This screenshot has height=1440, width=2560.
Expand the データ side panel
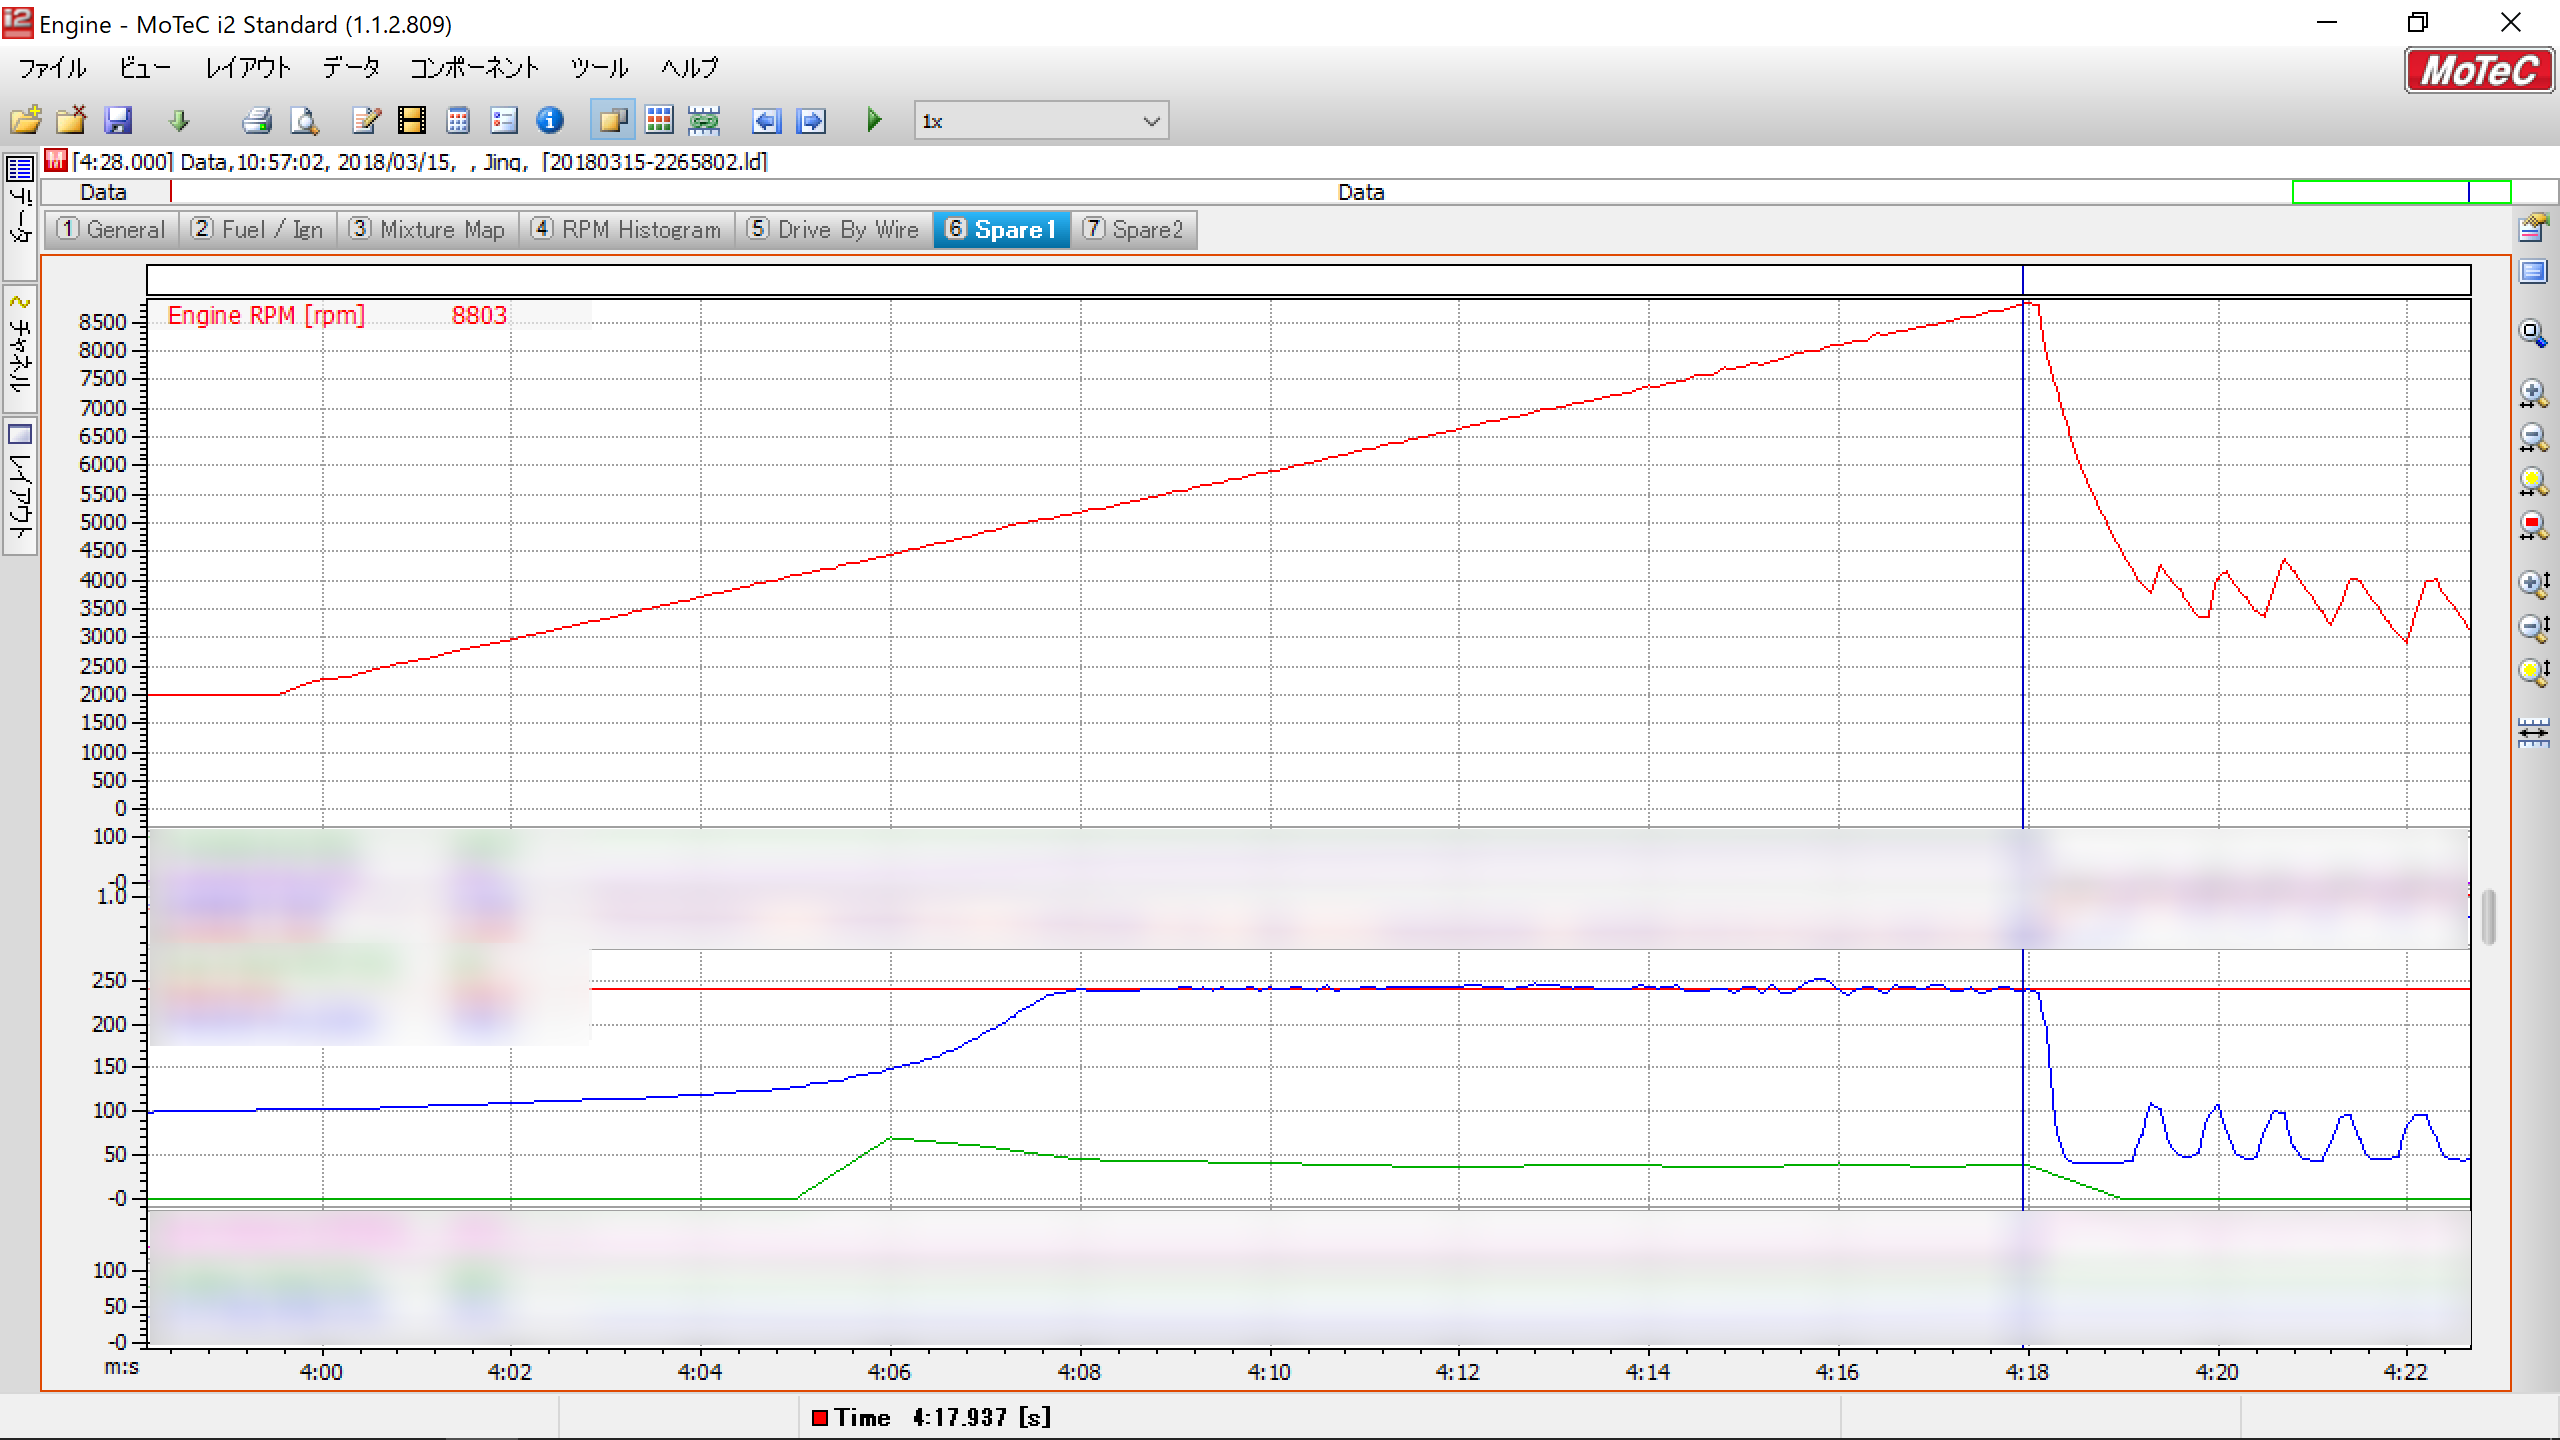tap(20, 215)
